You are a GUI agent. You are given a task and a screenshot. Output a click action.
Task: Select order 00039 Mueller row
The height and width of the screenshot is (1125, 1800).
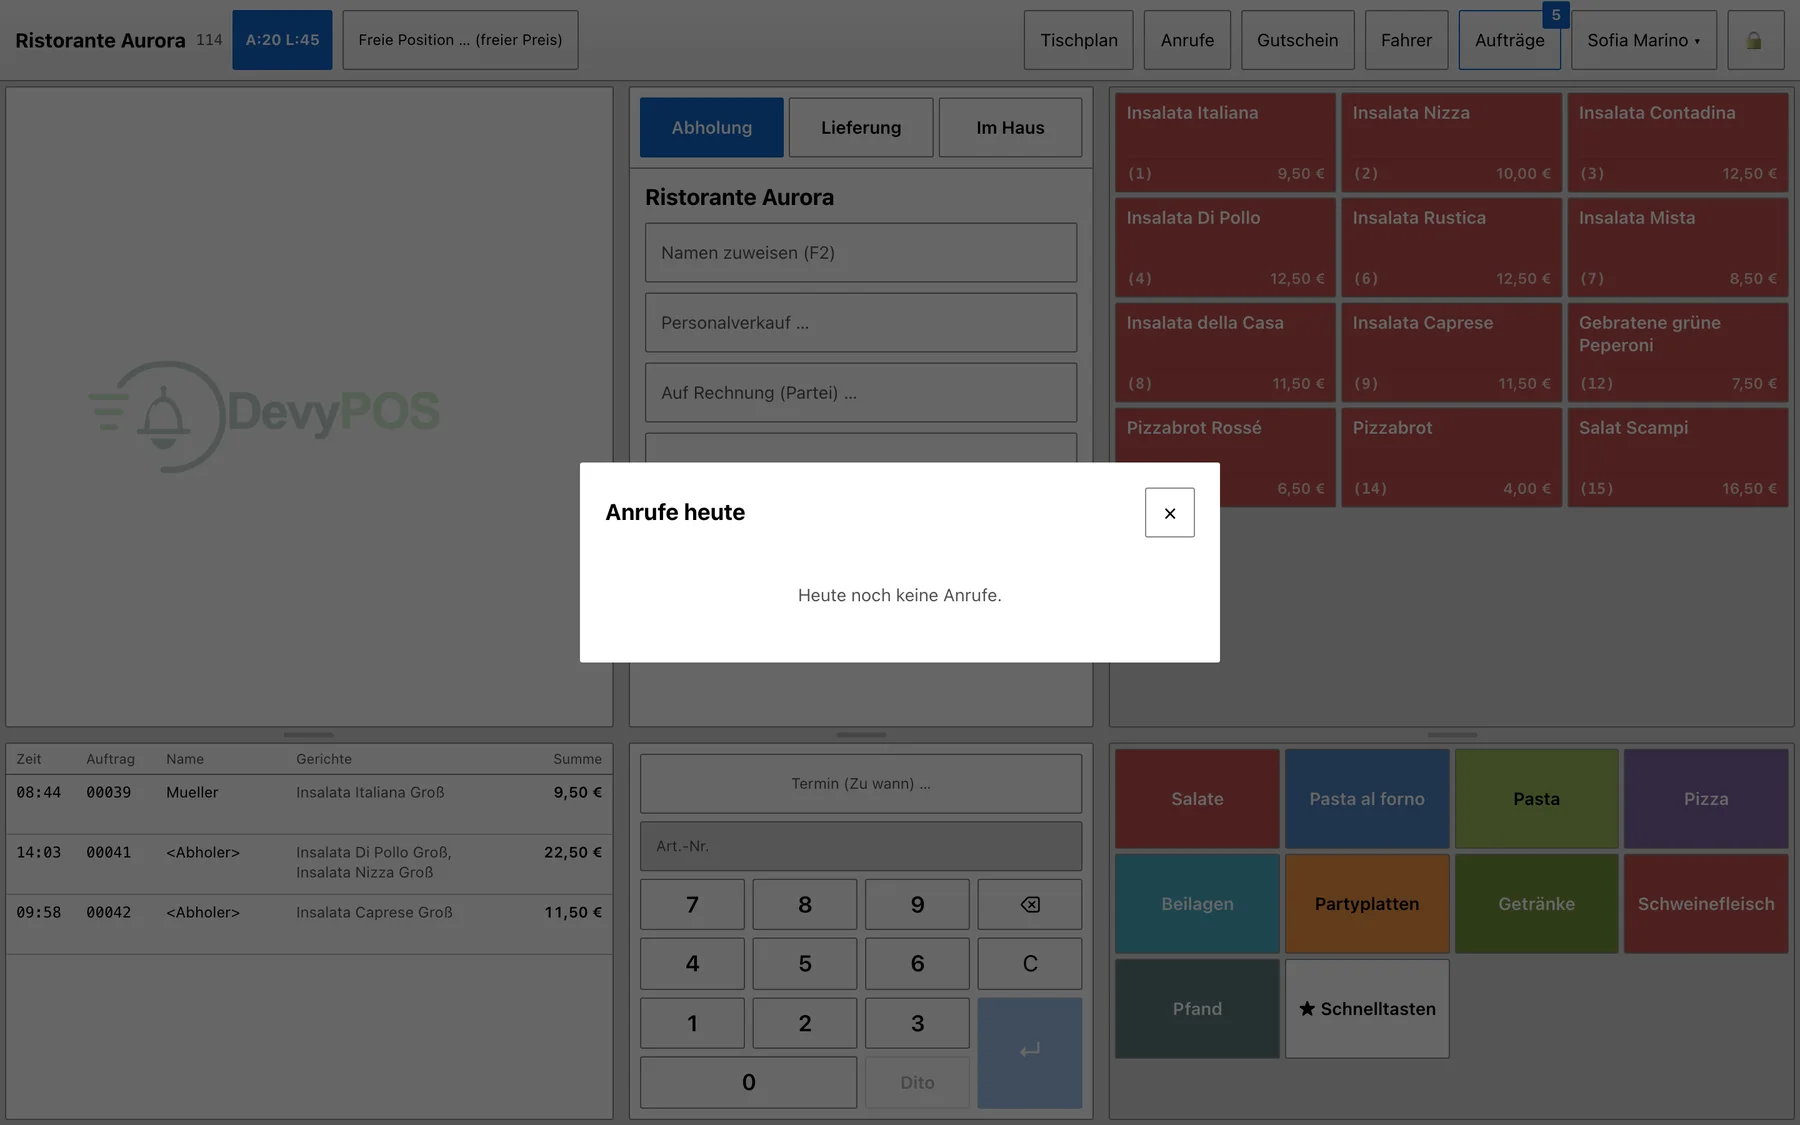(309, 804)
